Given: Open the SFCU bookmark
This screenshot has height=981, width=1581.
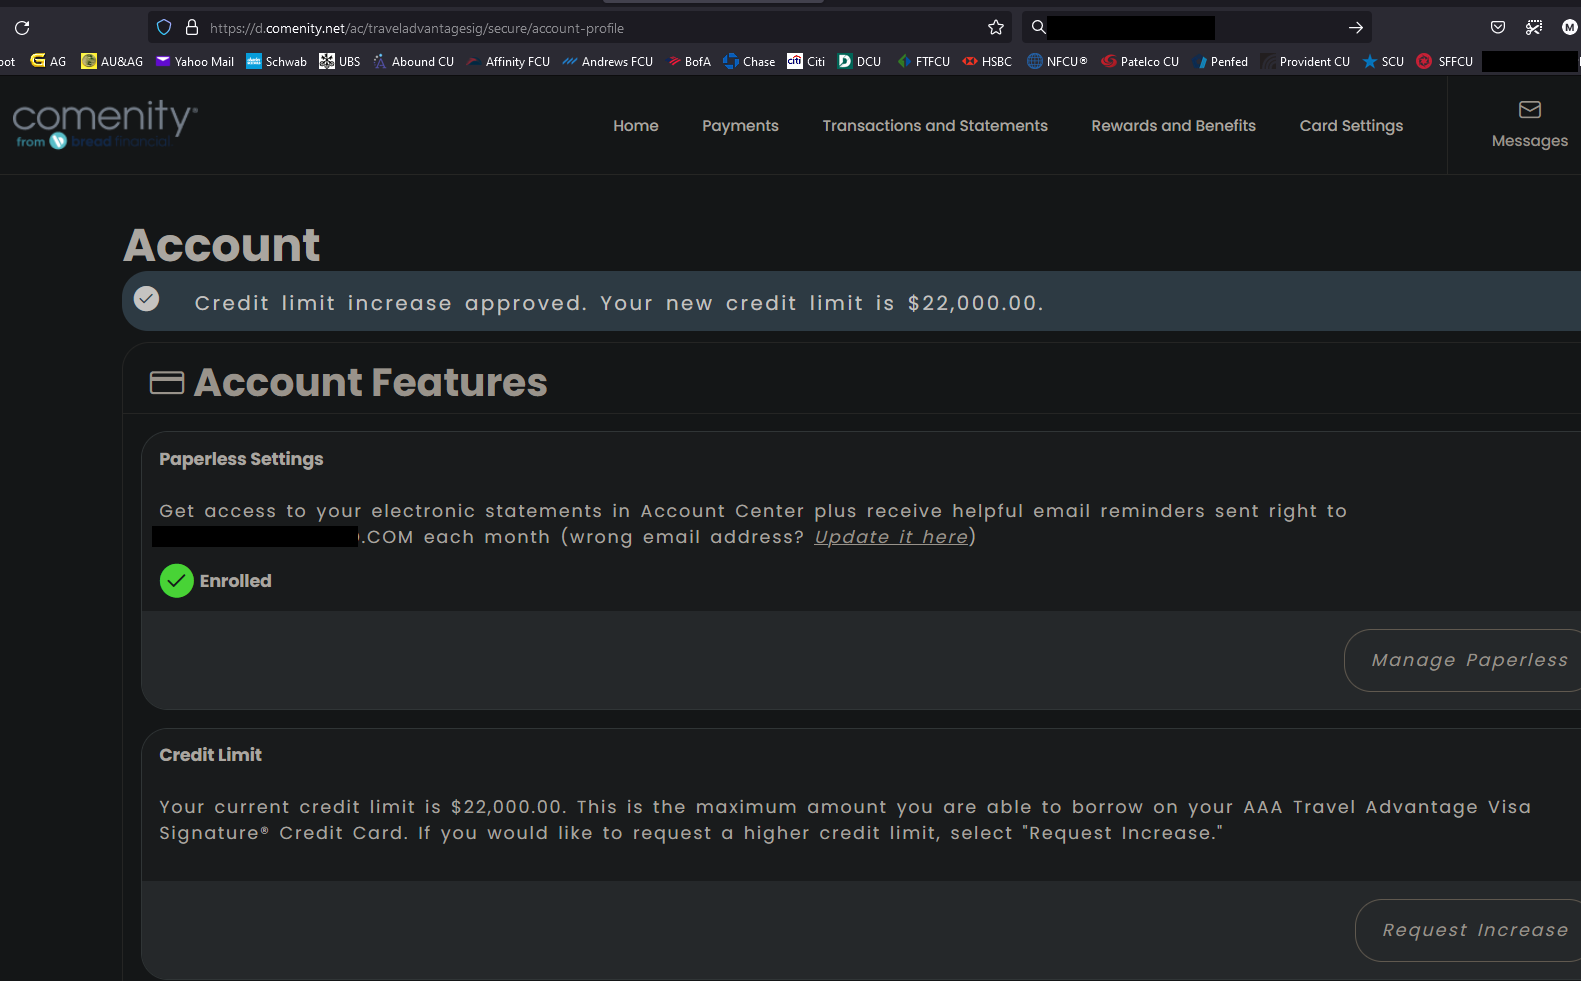Looking at the screenshot, I should [x=1445, y=61].
